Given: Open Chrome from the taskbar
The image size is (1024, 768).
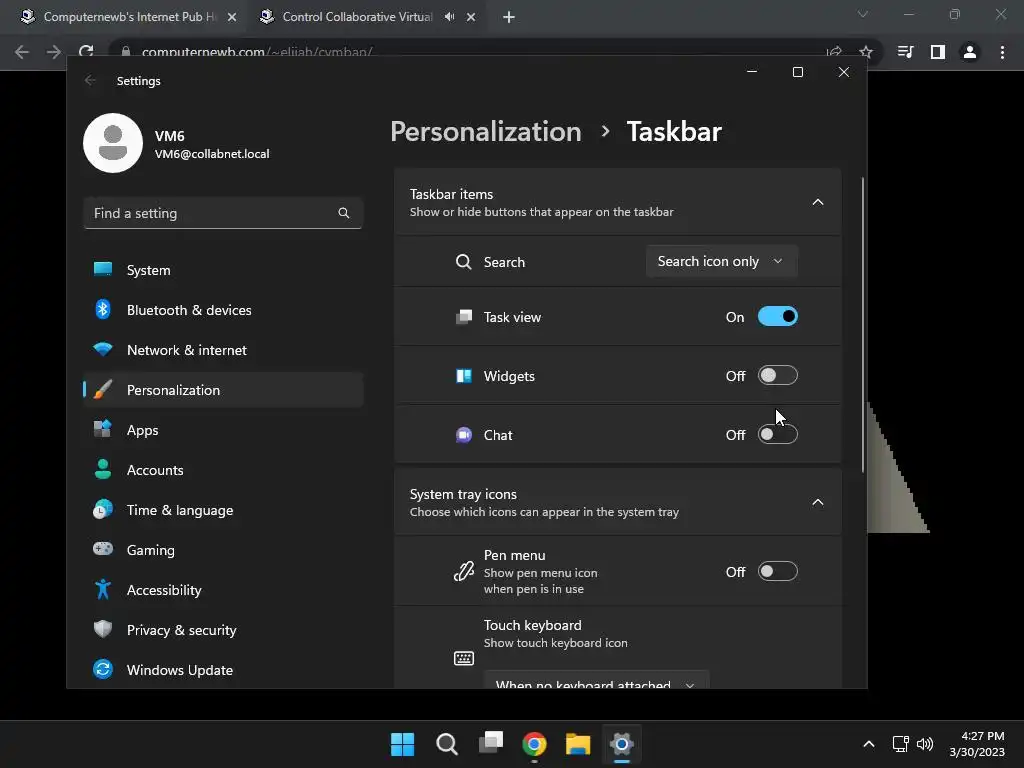Looking at the screenshot, I should 534,744.
